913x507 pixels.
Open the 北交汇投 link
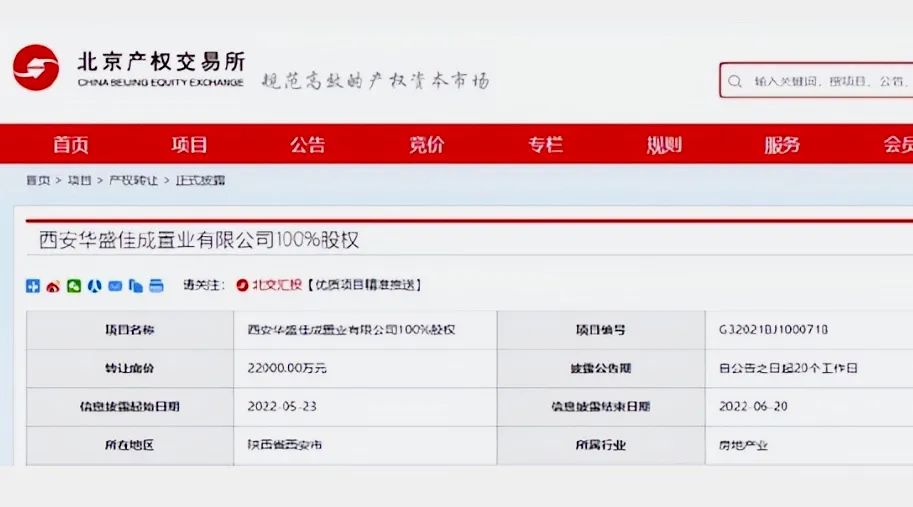277,285
